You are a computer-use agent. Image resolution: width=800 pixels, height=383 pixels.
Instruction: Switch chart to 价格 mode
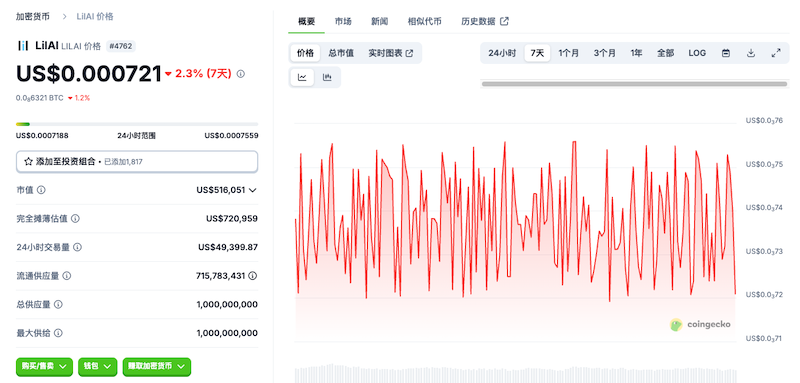click(305, 53)
